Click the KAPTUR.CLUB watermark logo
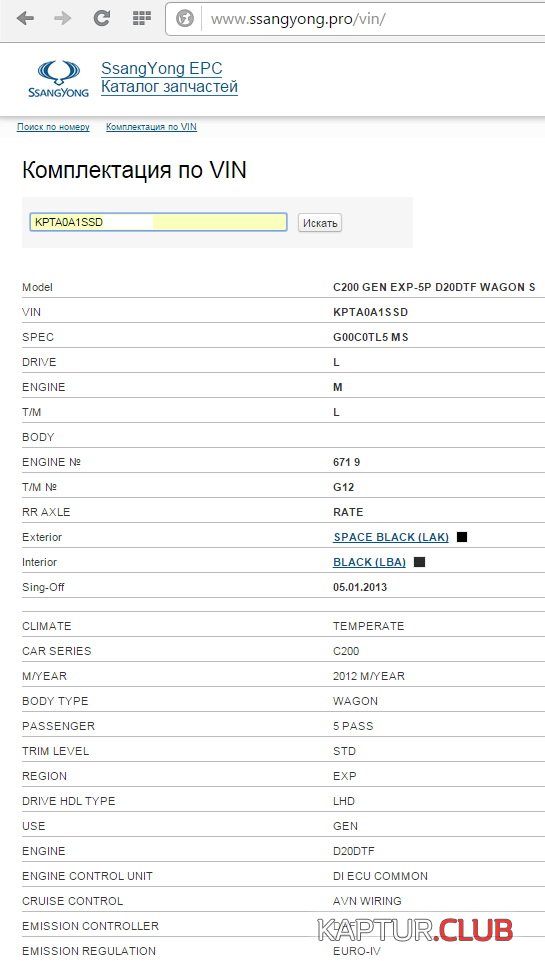Image resolution: width=545 pixels, height=961 pixels. click(x=416, y=930)
